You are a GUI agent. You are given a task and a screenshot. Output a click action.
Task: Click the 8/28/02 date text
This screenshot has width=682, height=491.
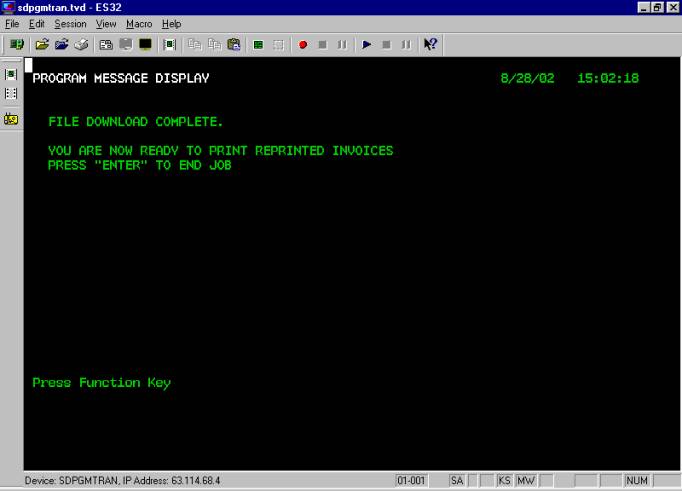pyautogui.click(x=527, y=78)
